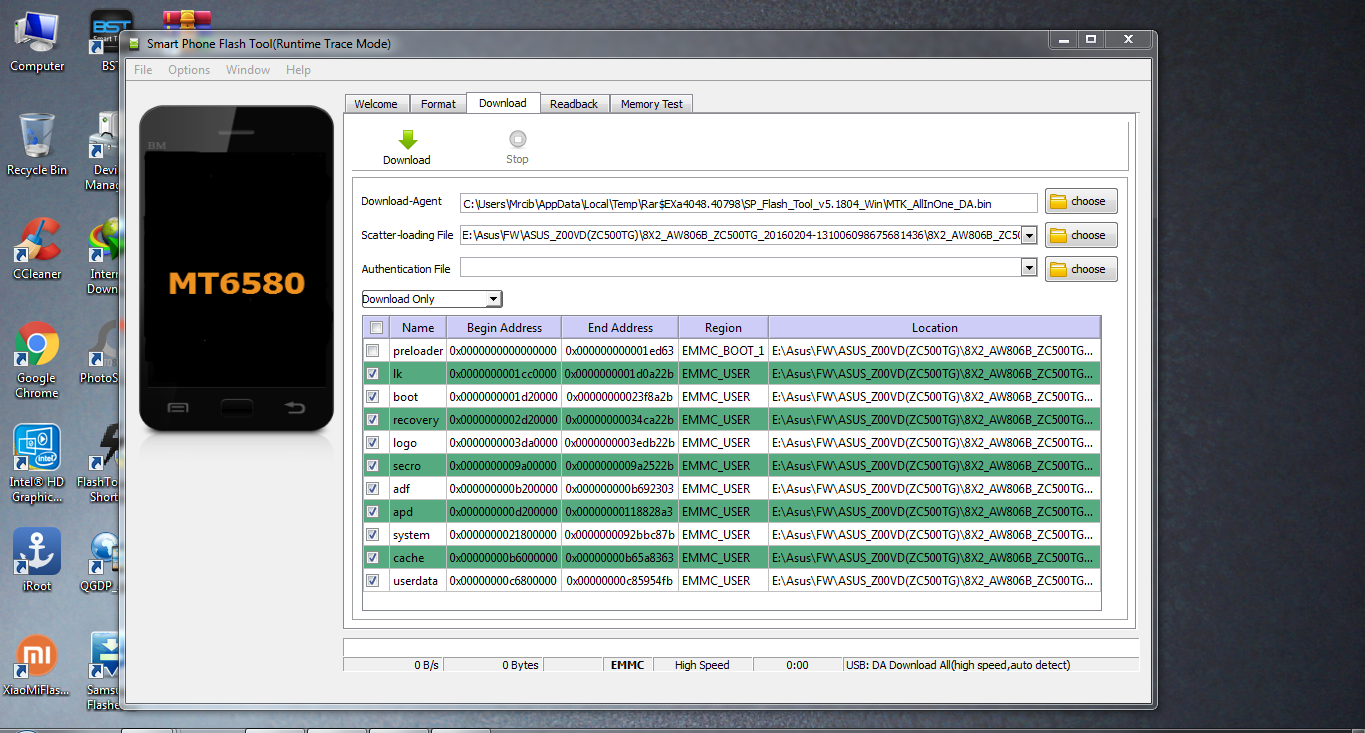
Task: Click the Name column header
Action: 418,328
